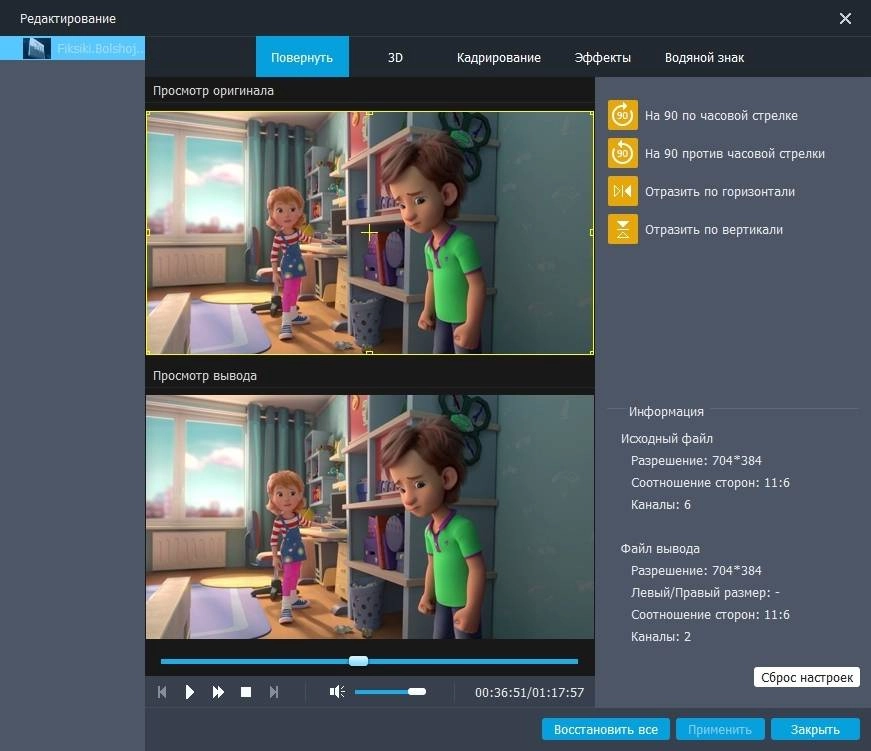The image size is (871, 751).
Task: Click 'Отразить по вертикали' label
Action: tap(713, 229)
